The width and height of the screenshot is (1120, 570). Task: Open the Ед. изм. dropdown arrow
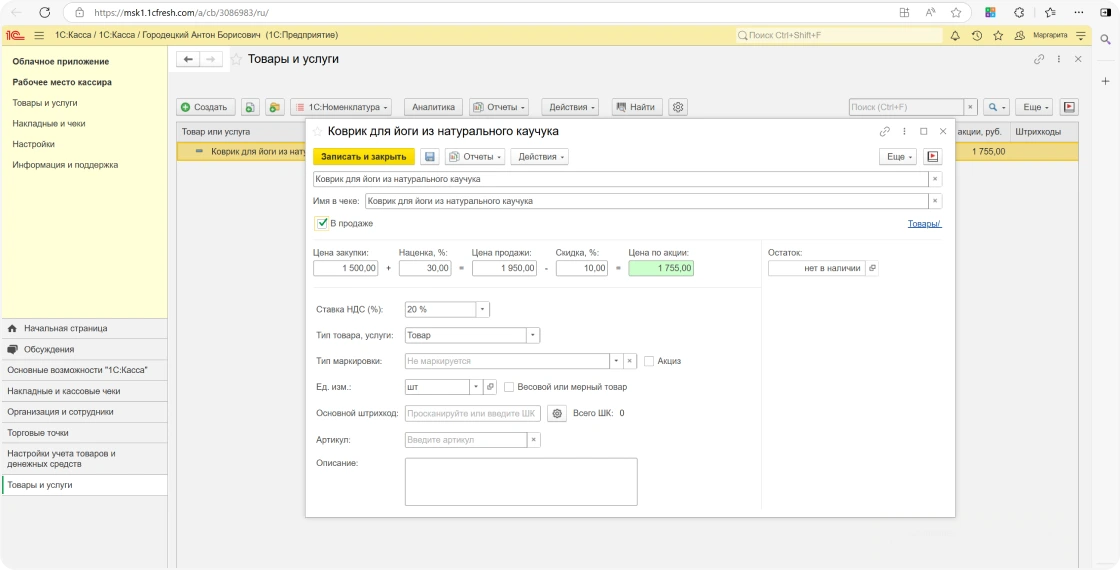476,387
